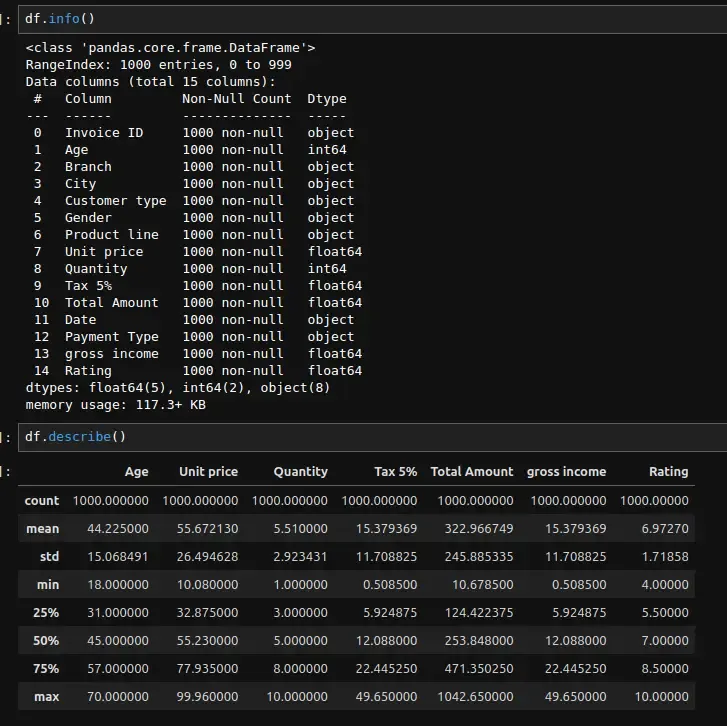Click the Total Amount header in describe table
The height and width of the screenshot is (726, 727).
pos(472,472)
